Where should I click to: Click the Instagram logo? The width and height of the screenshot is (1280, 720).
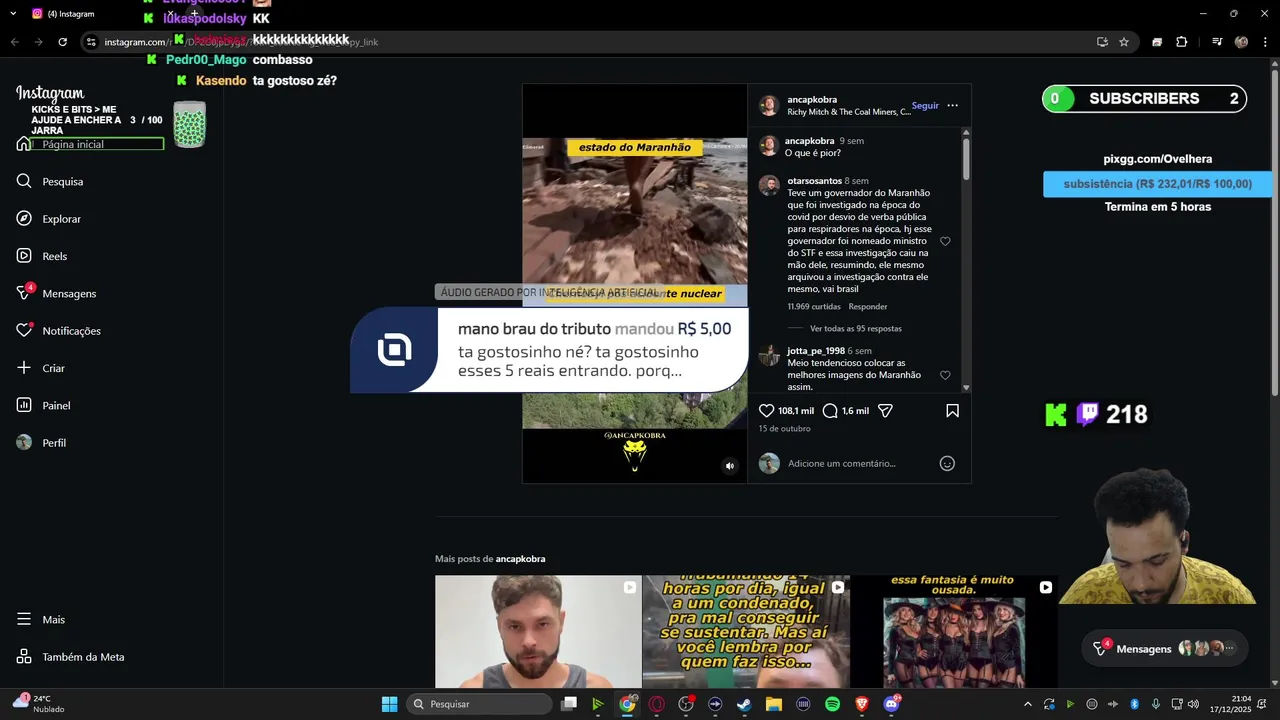pyautogui.click(x=50, y=93)
